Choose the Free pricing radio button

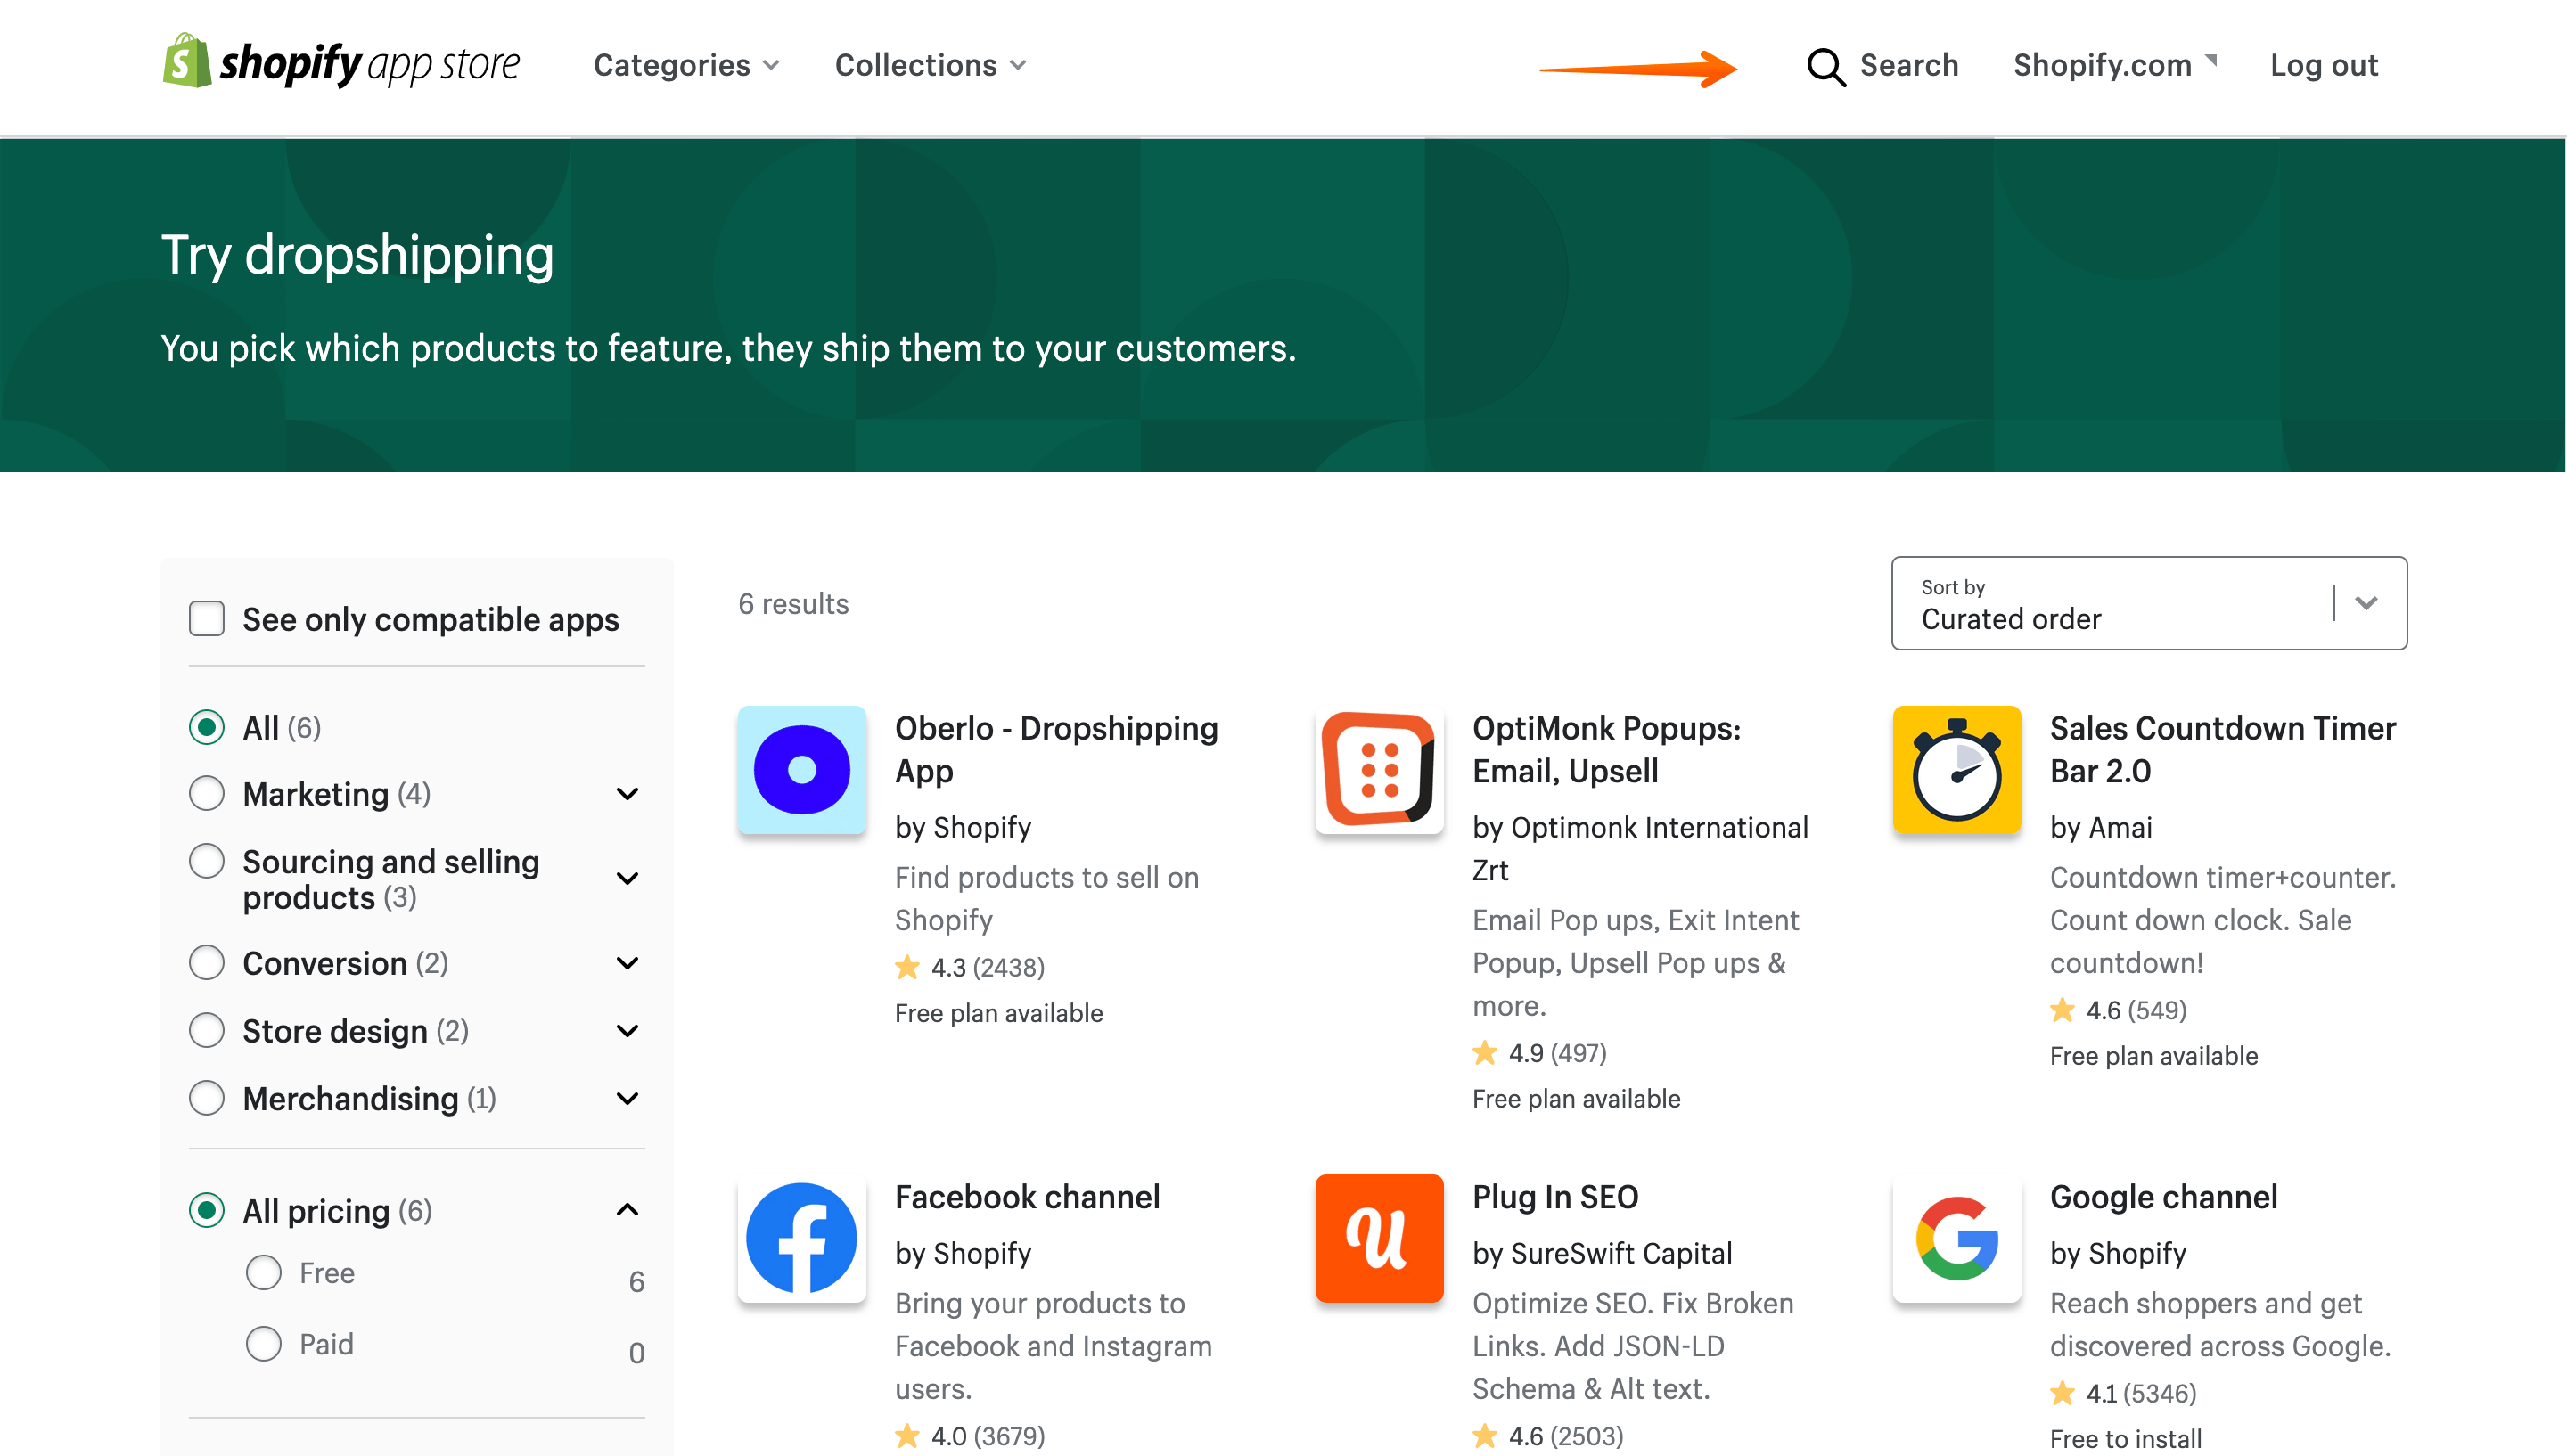click(264, 1273)
